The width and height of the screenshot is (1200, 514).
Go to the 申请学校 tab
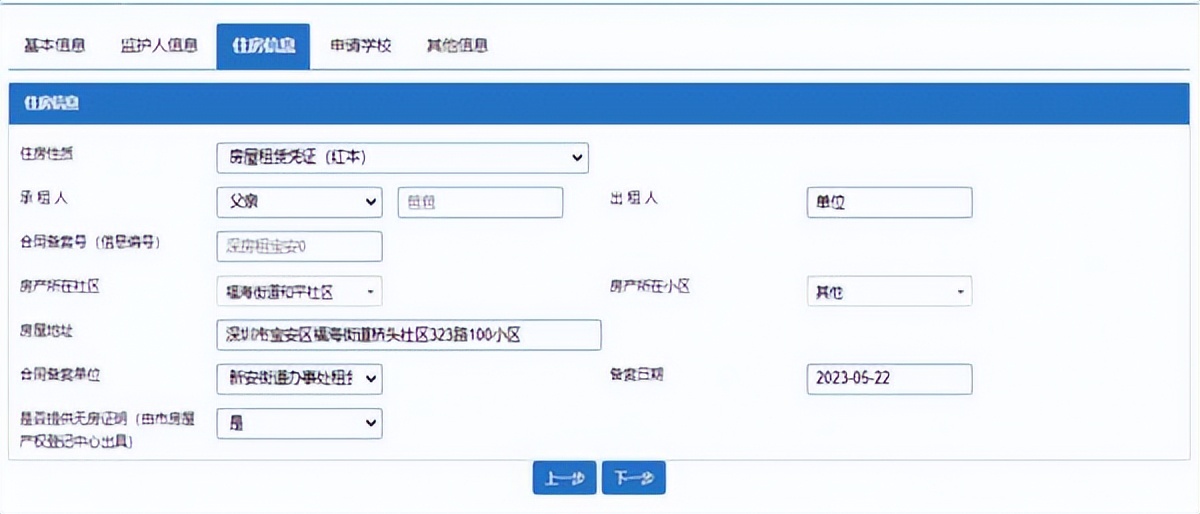pos(360,46)
